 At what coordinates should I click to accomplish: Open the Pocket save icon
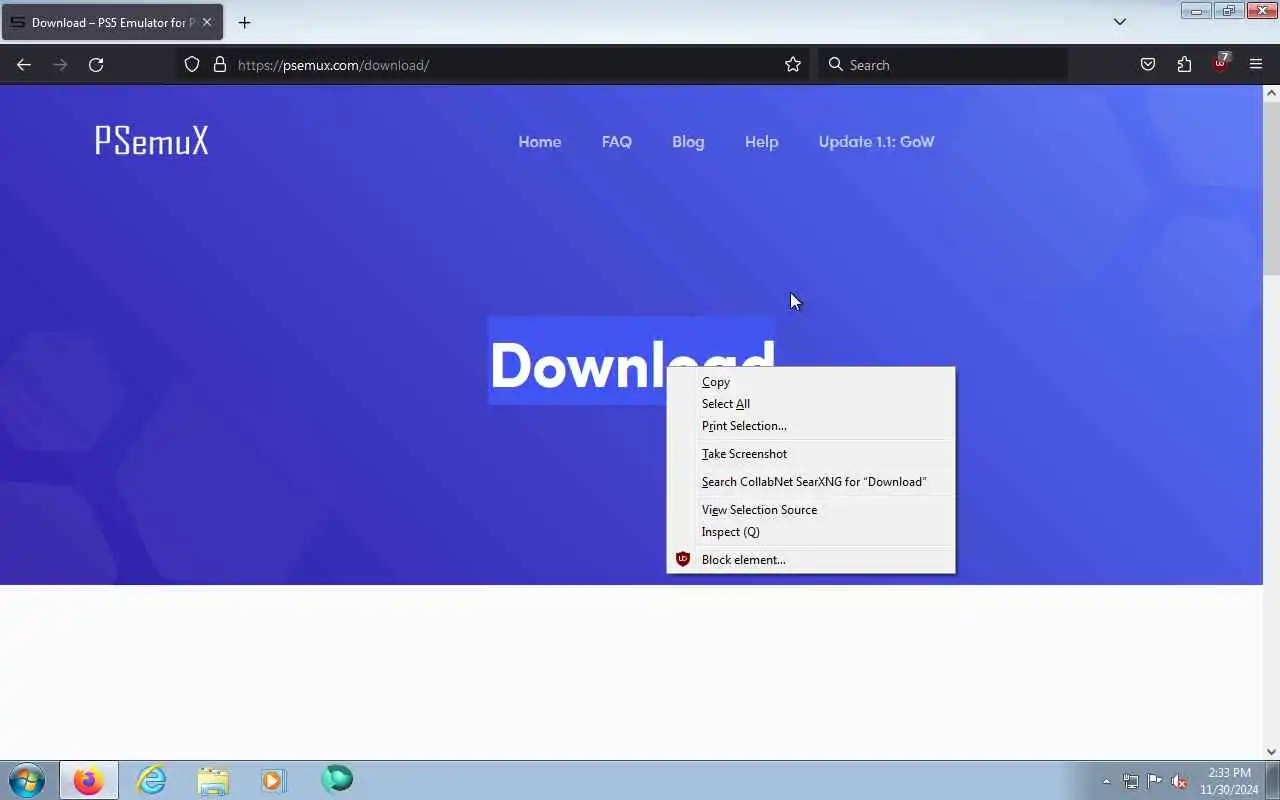point(1148,65)
